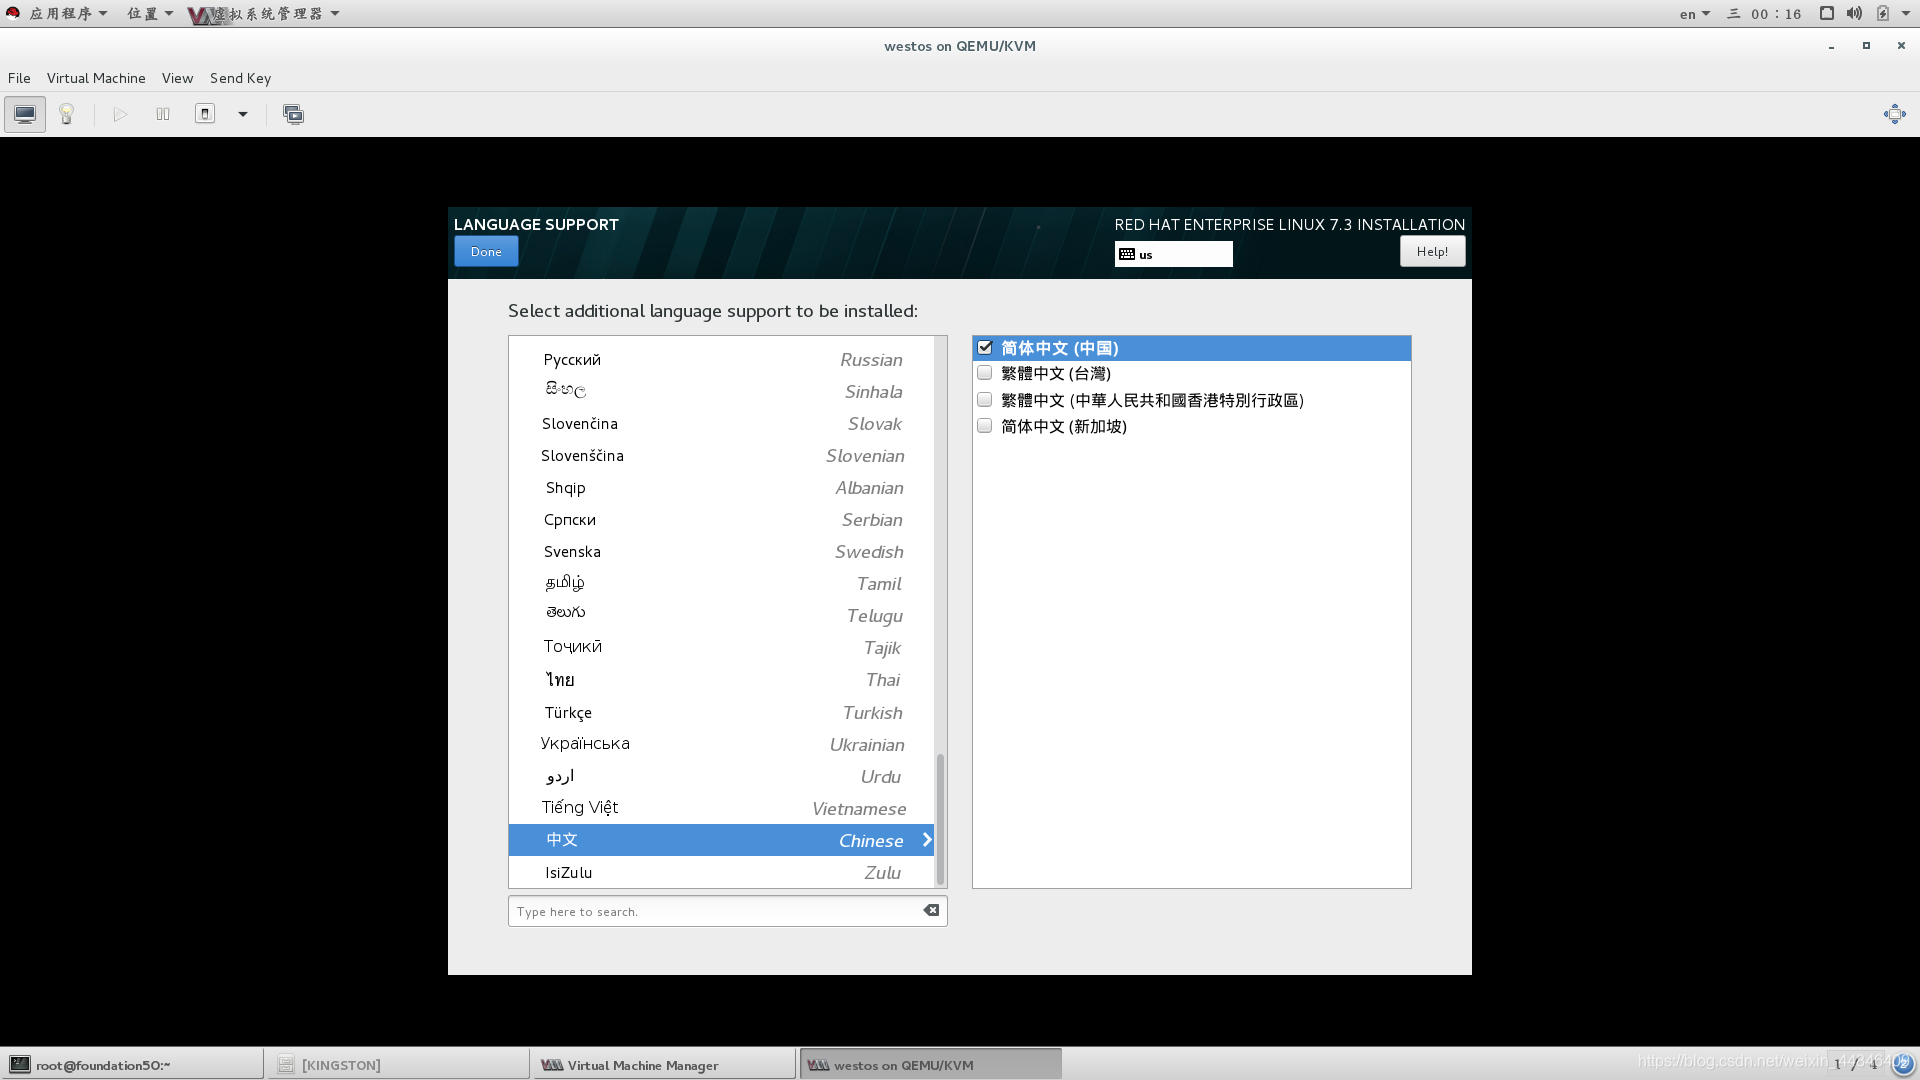Select Swedish in language list
The image size is (1920, 1080).
(x=721, y=552)
